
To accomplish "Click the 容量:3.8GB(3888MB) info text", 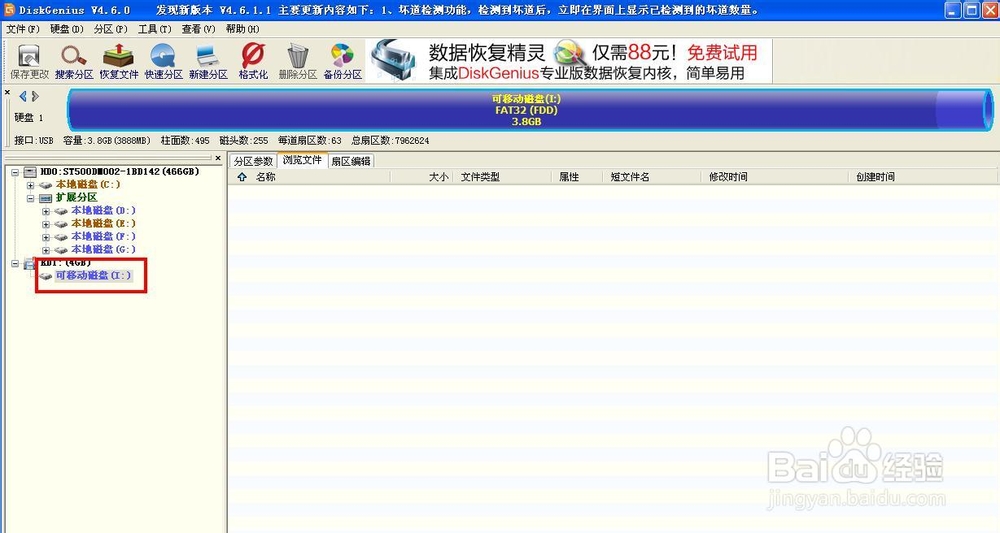I will (x=107, y=140).
